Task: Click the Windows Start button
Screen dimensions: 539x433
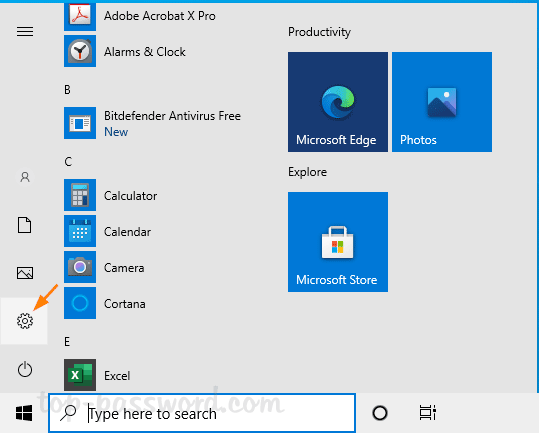Action: pyautogui.click(x=24, y=413)
